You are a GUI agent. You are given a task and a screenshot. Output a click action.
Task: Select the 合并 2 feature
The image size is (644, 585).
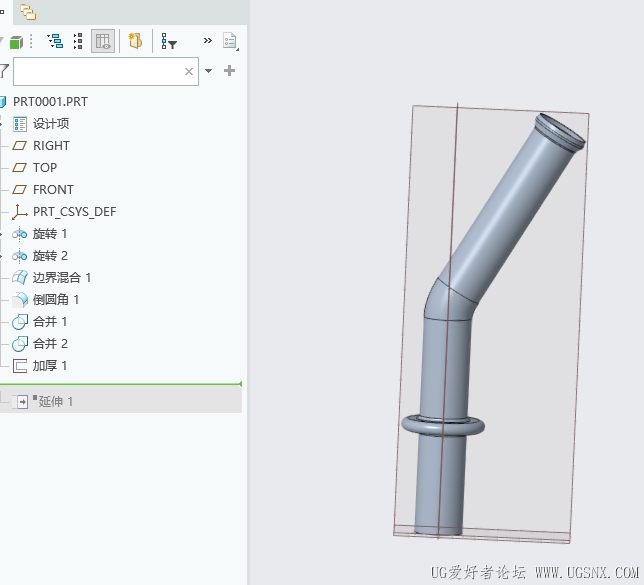[50, 343]
